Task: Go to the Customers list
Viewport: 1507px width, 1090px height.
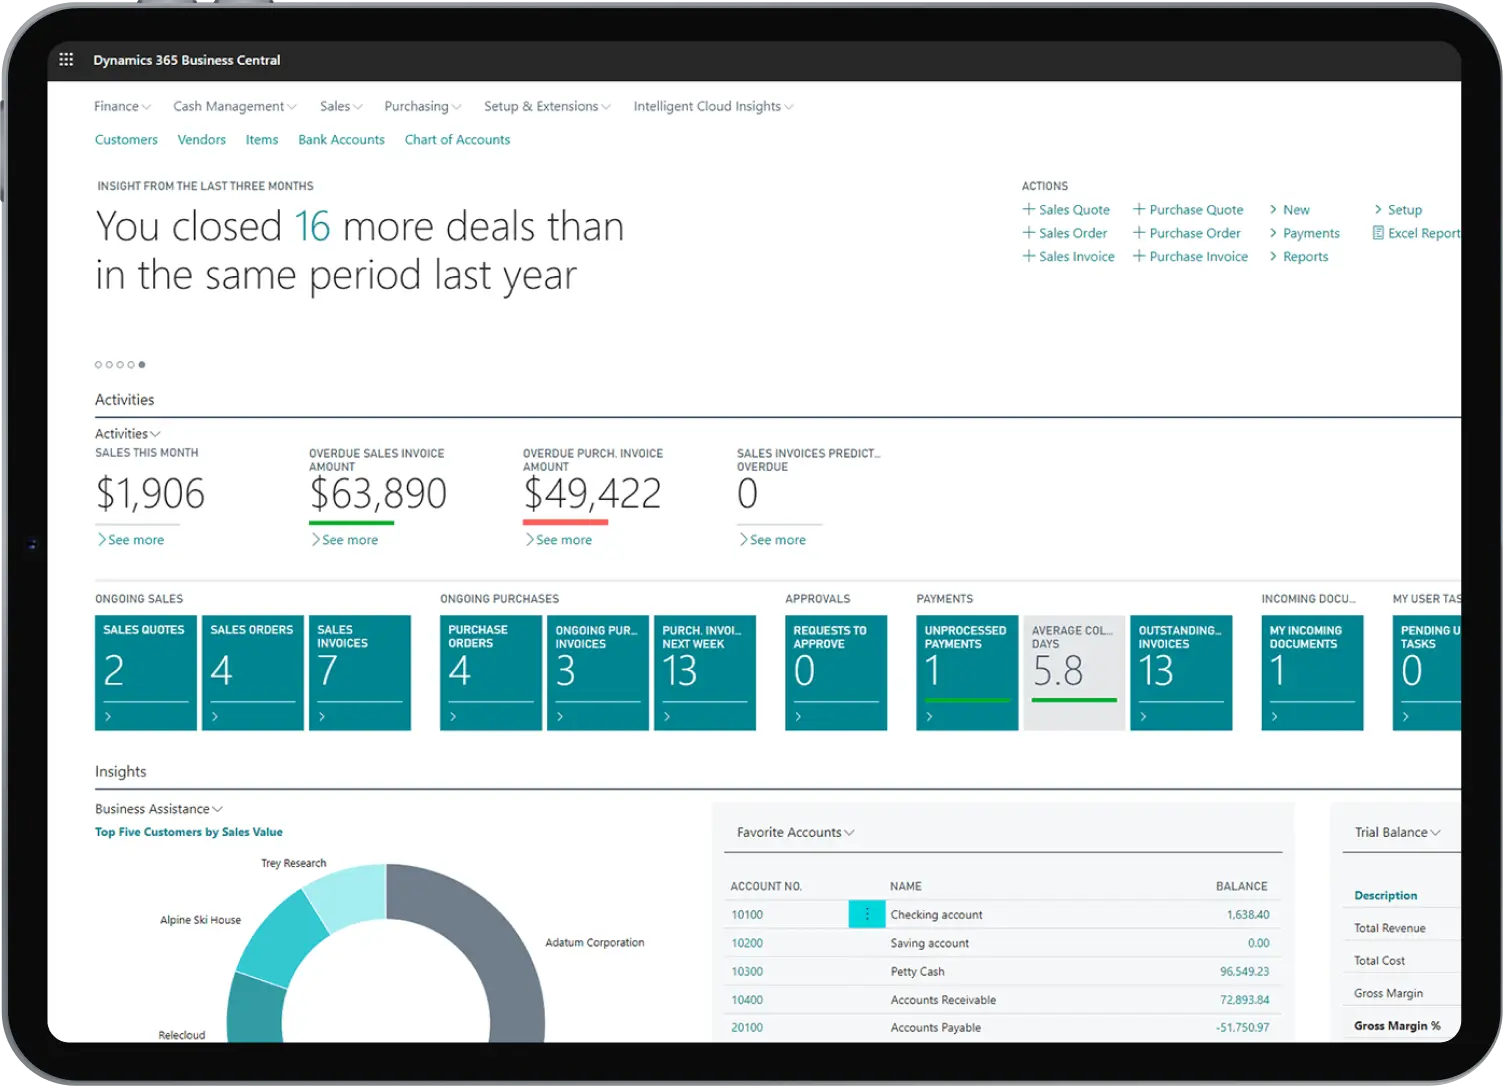Action: pos(126,140)
